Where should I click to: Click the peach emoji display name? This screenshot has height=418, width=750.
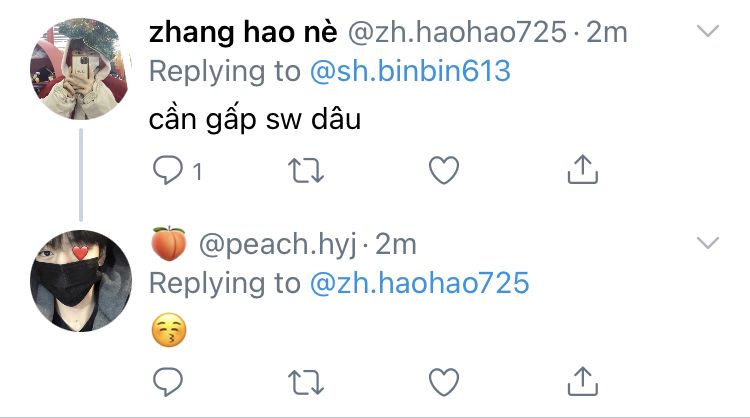169,244
